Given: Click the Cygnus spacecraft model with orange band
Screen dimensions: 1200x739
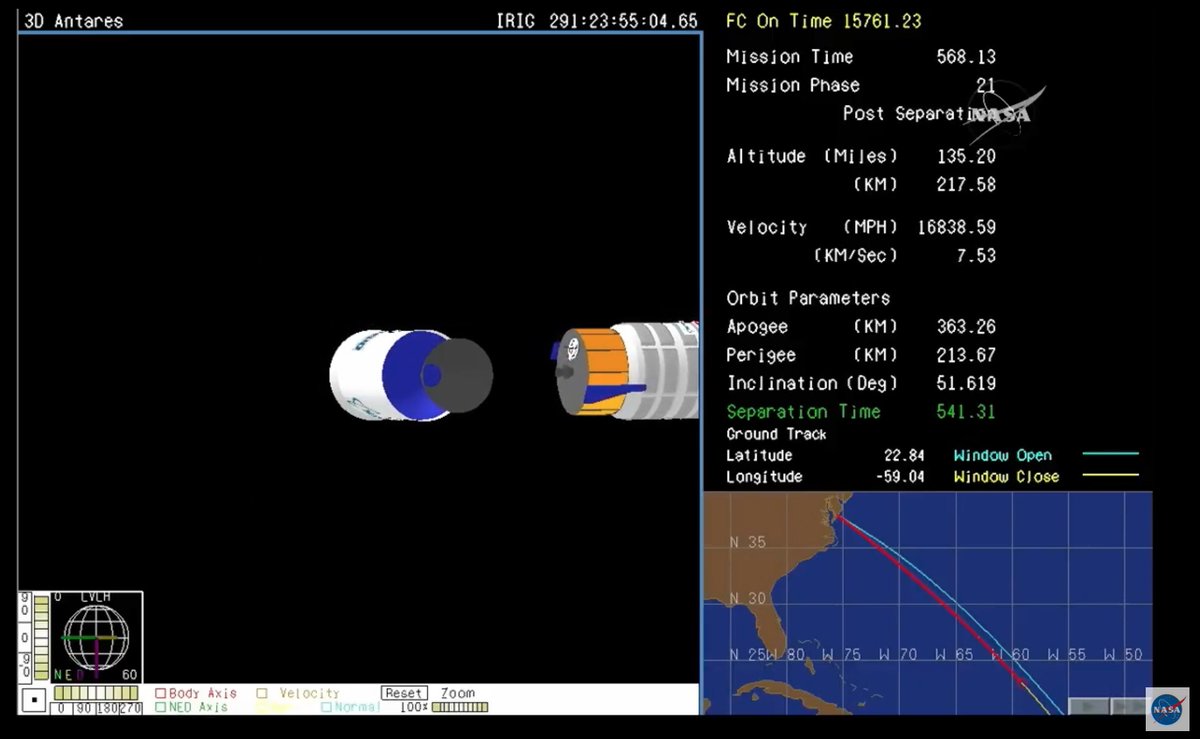Looking at the screenshot, I should click(x=625, y=372).
